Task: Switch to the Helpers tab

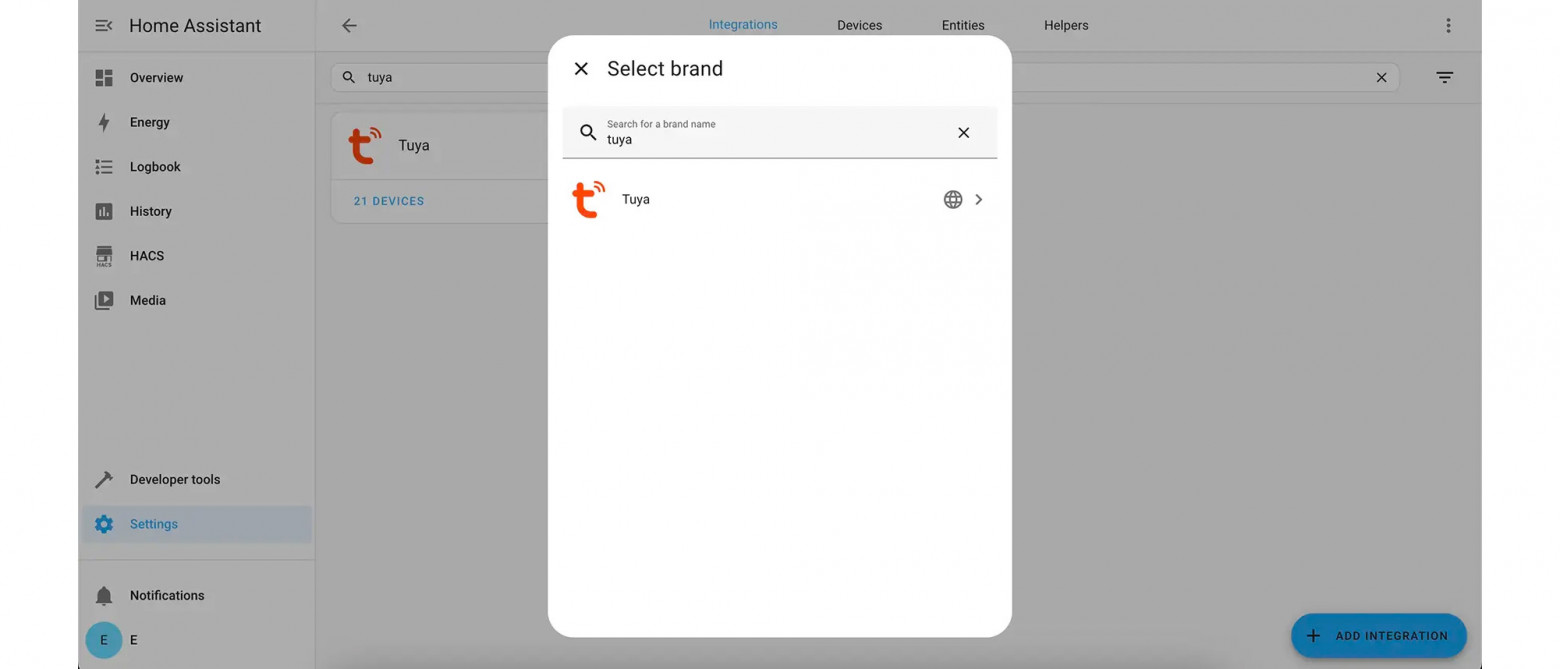Action: [1065, 25]
